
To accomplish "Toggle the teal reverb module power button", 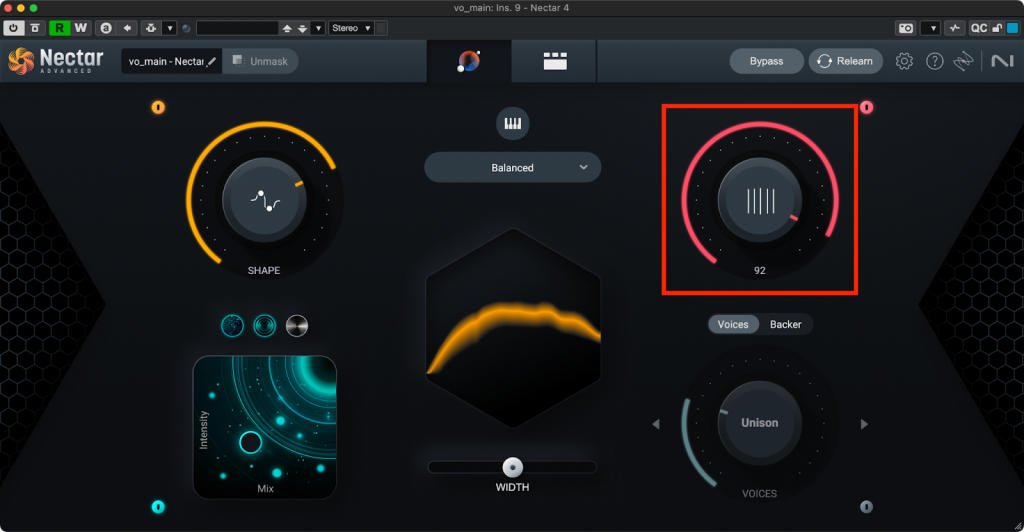I will click(158, 507).
